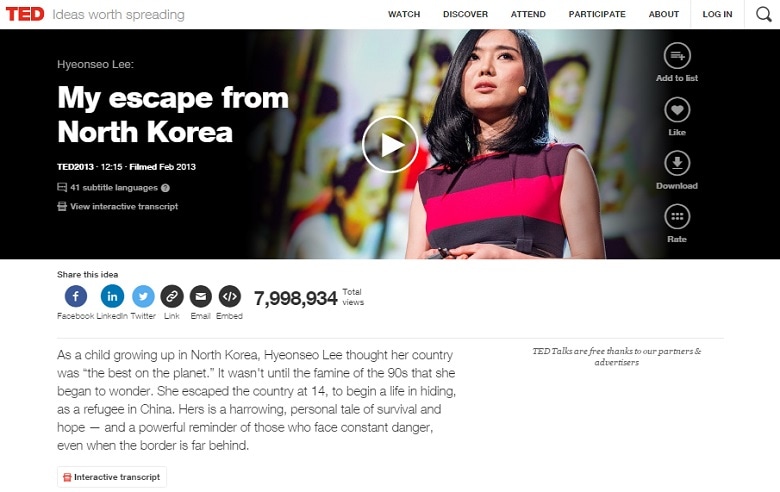Click the Interactive transcript button
The image size is (780, 492).
[112, 477]
